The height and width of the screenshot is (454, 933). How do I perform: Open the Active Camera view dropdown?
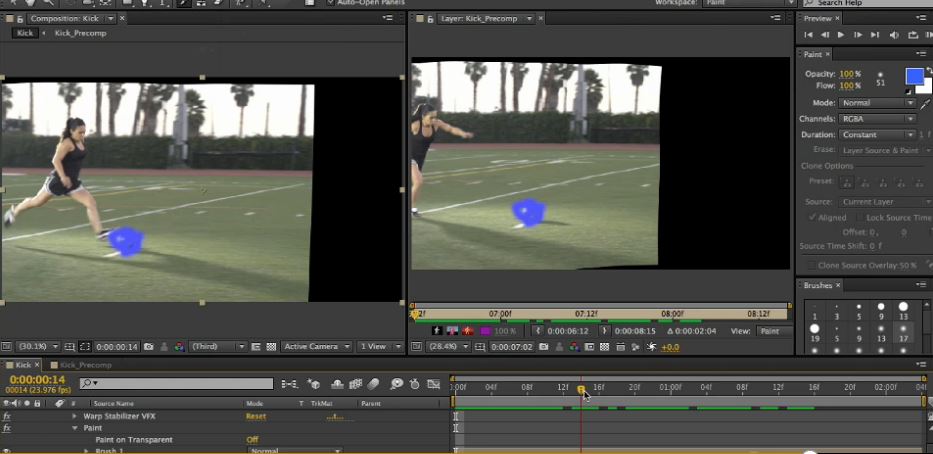[315, 346]
